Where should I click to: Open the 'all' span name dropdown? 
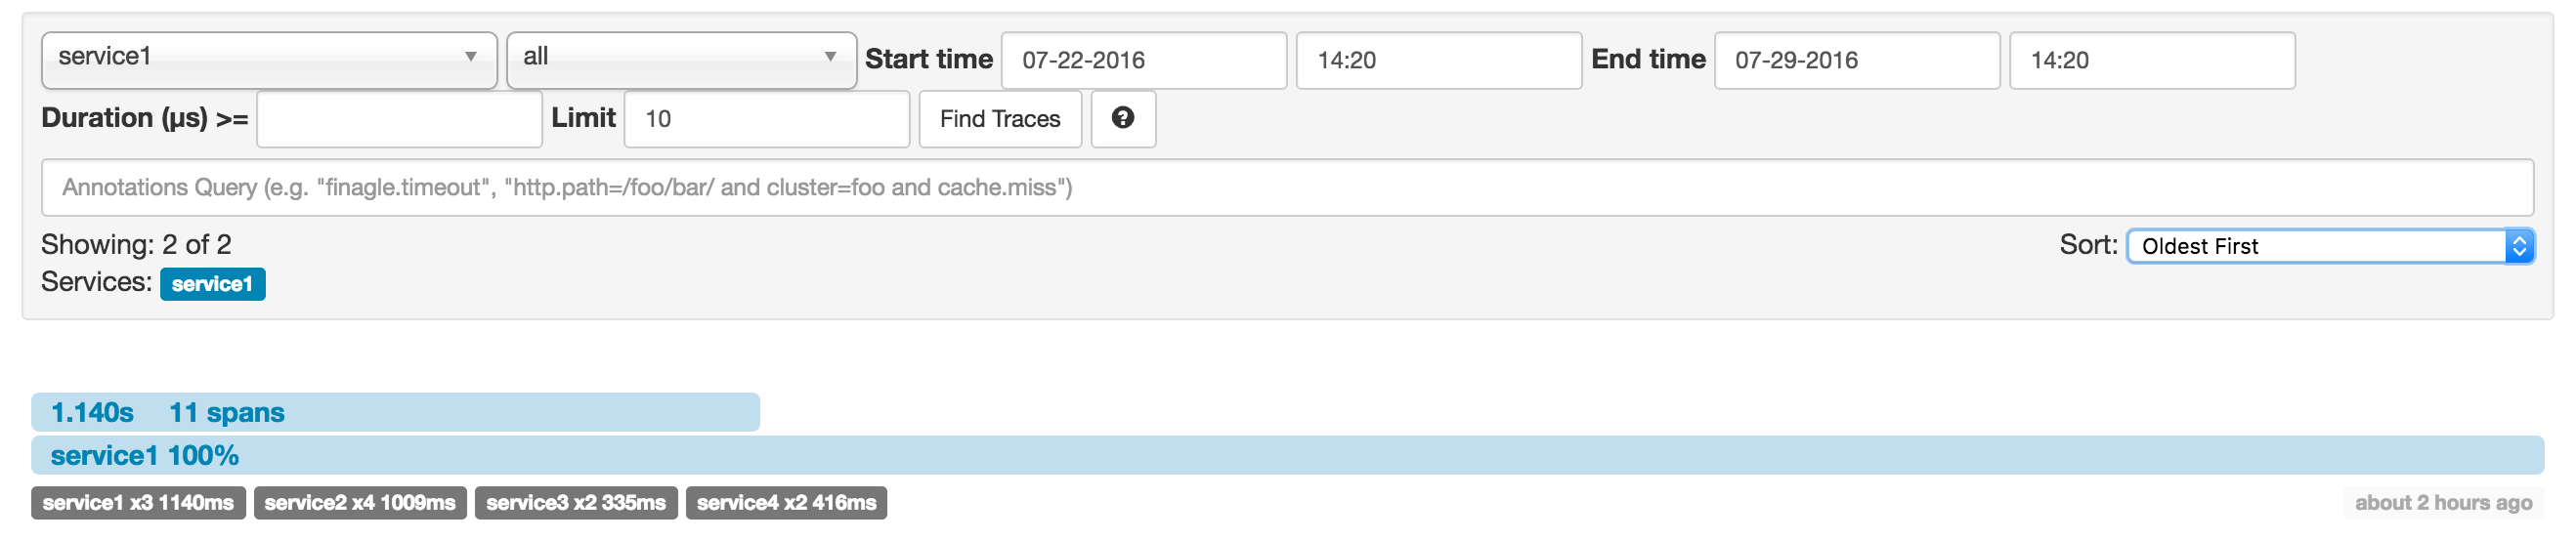pos(680,58)
